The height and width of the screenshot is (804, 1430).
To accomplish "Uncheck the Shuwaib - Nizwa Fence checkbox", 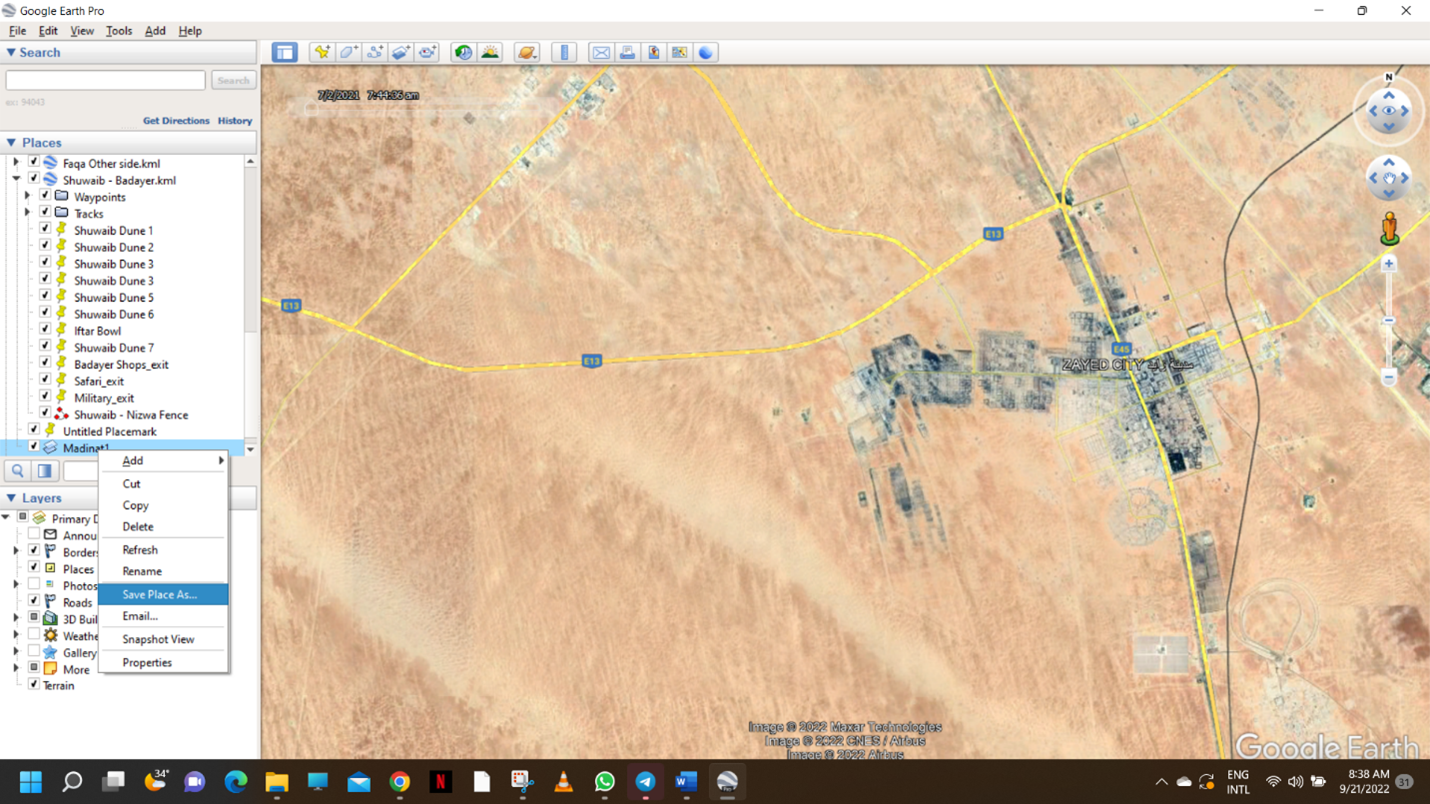I will [45, 414].
